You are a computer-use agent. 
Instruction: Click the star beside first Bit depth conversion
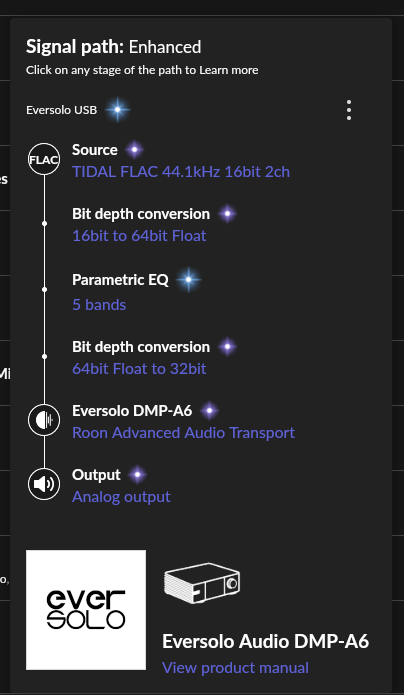pos(227,214)
